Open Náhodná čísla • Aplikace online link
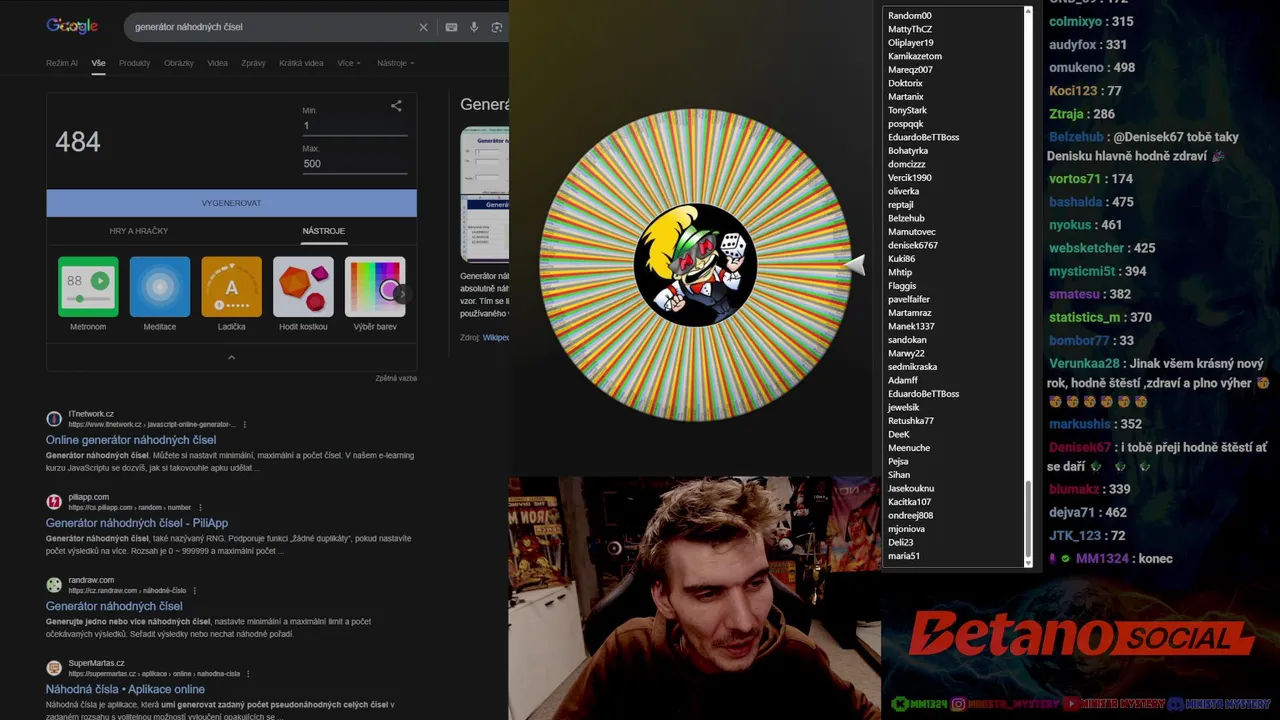The width and height of the screenshot is (1280, 720). (x=125, y=689)
